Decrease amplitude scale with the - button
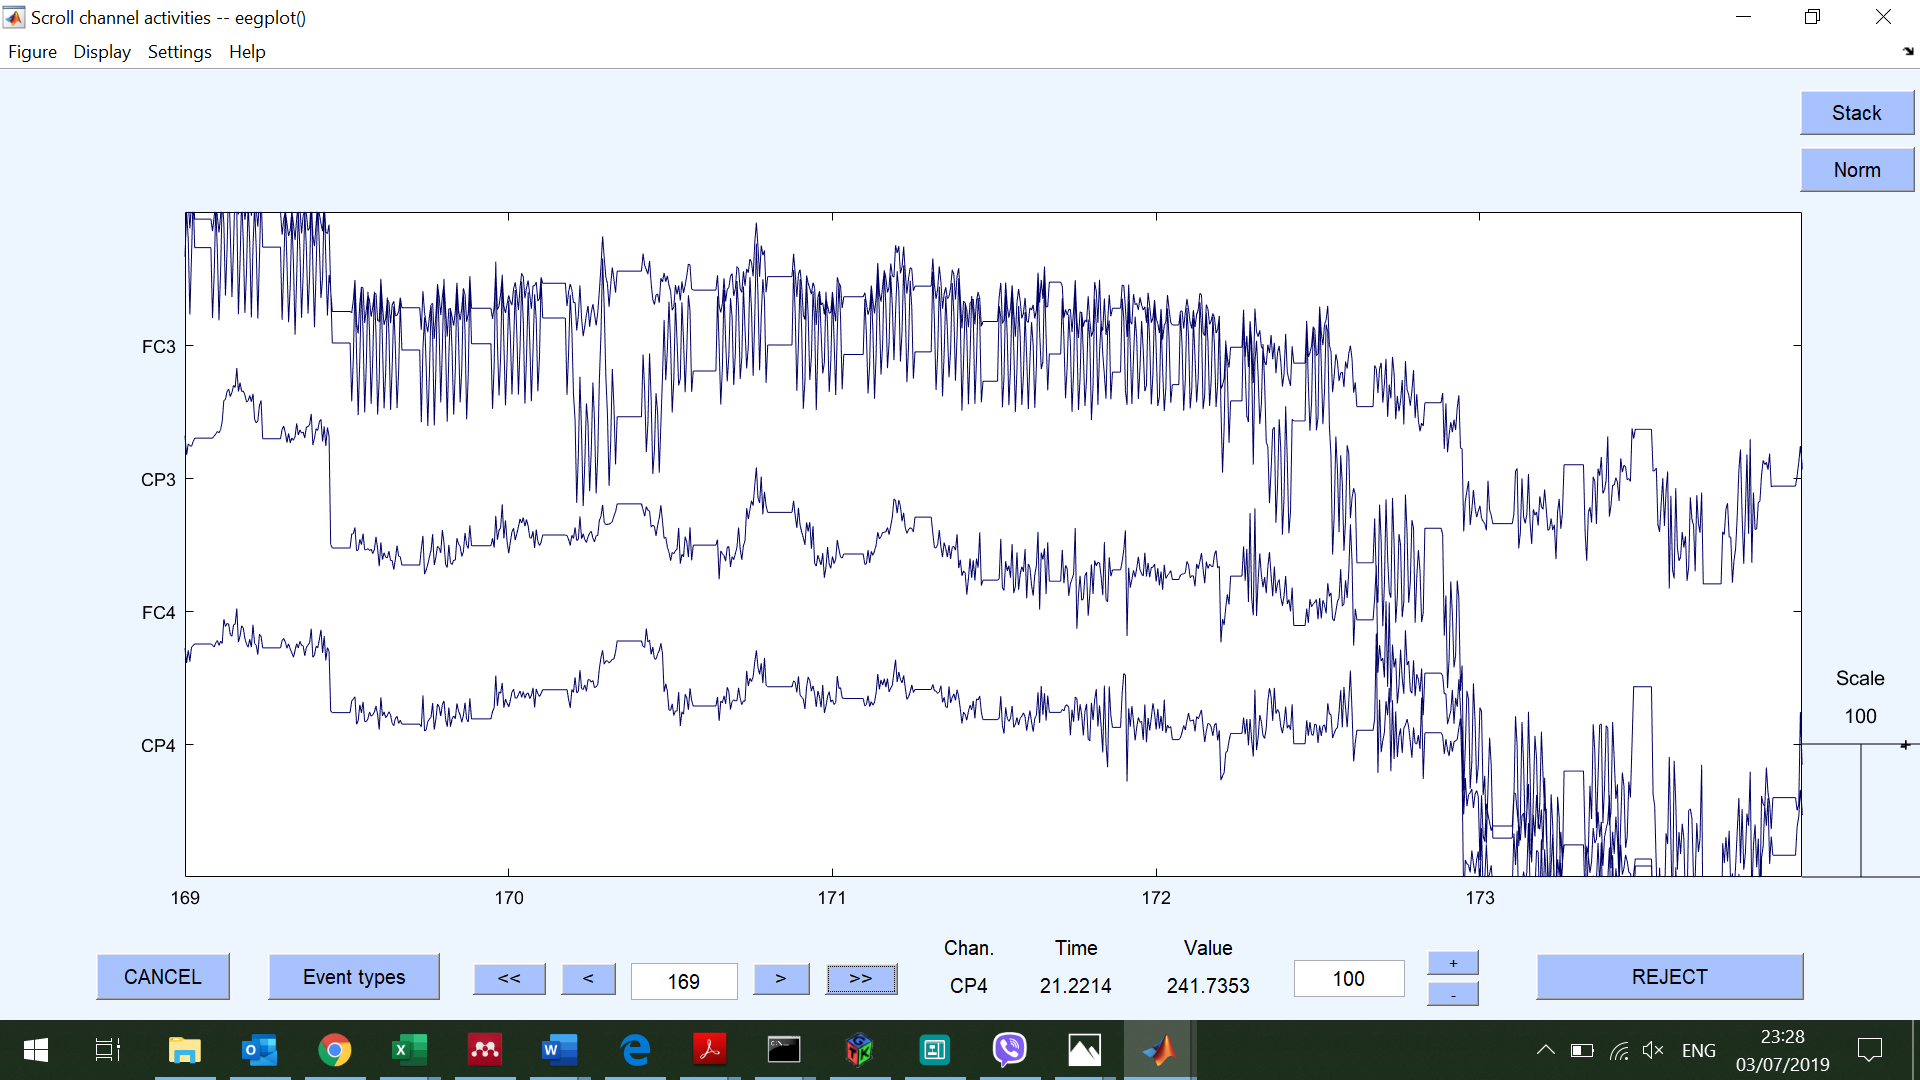This screenshot has height=1080, width=1920. [x=1453, y=994]
